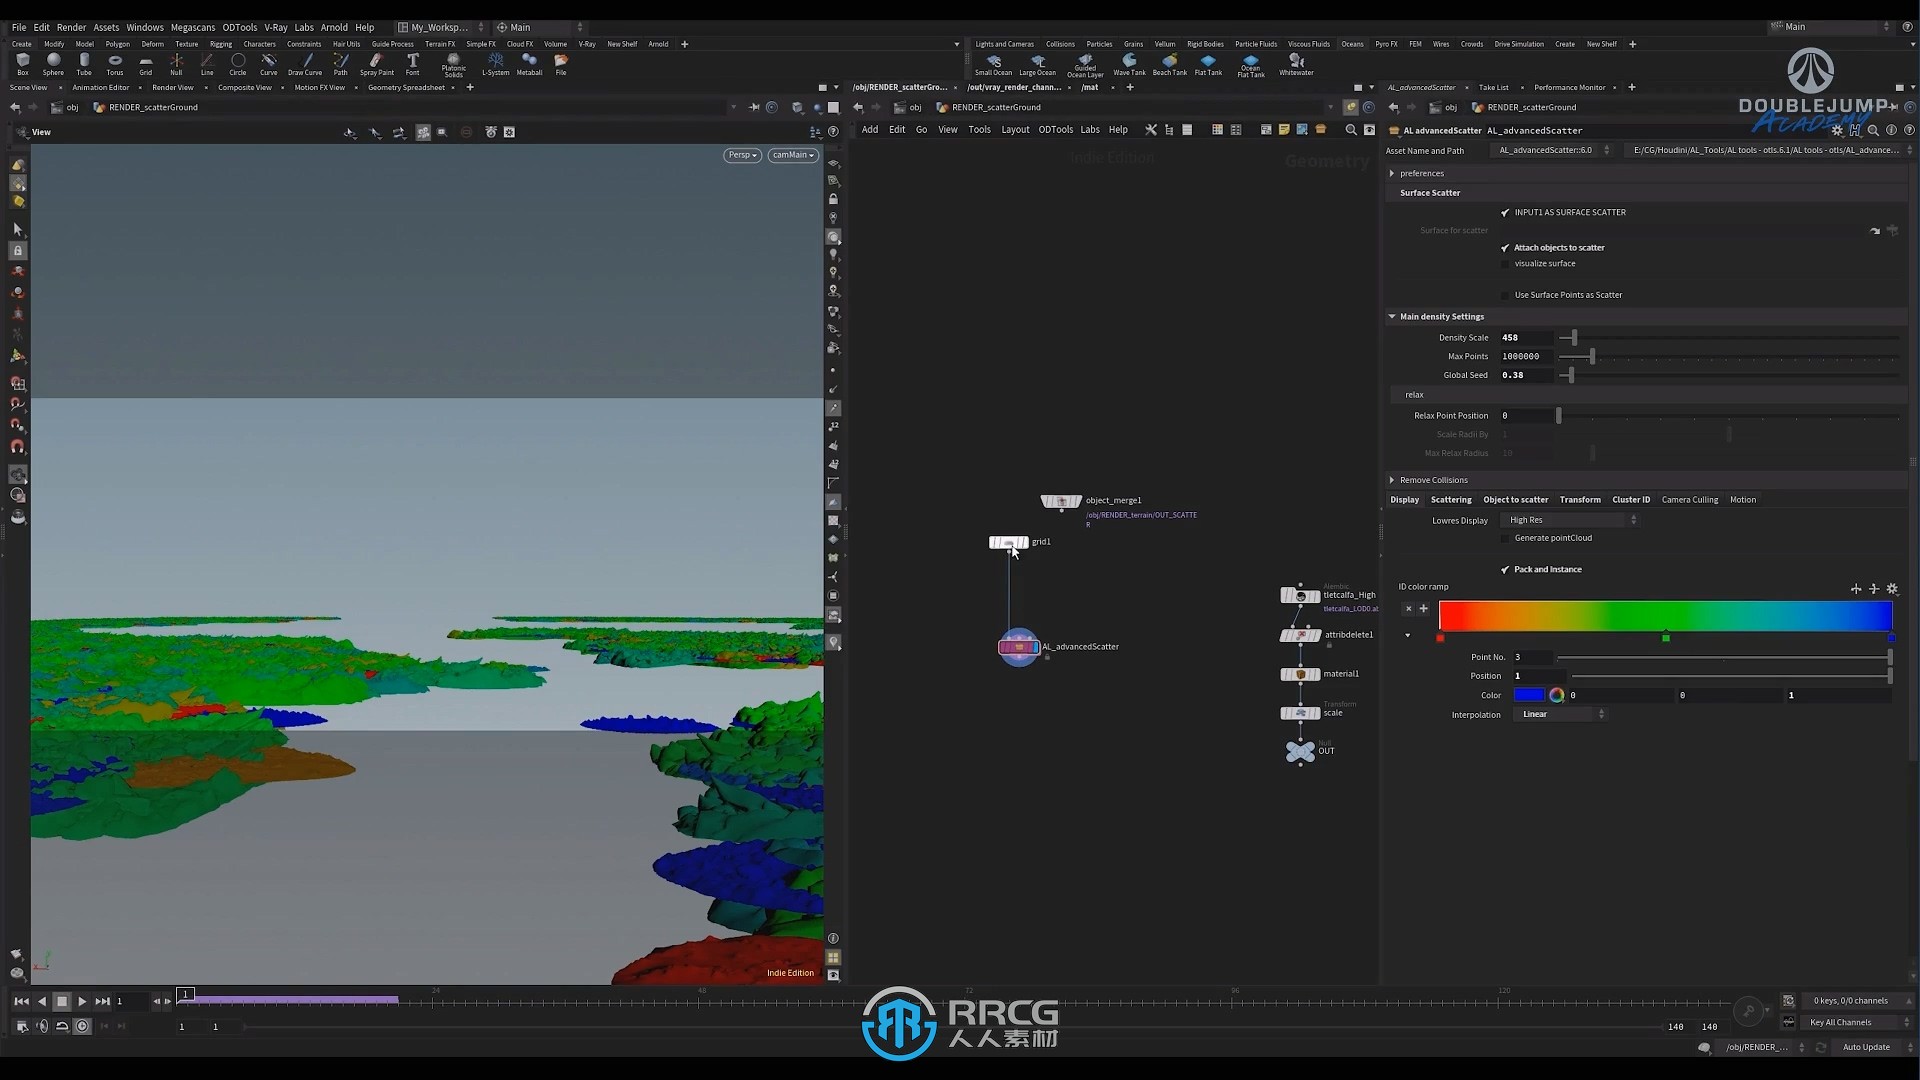The width and height of the screenshot is (1920, 1080).
Task: Select the L-System shelf tool
Action: pyautogui.click(x=495, y=64)
